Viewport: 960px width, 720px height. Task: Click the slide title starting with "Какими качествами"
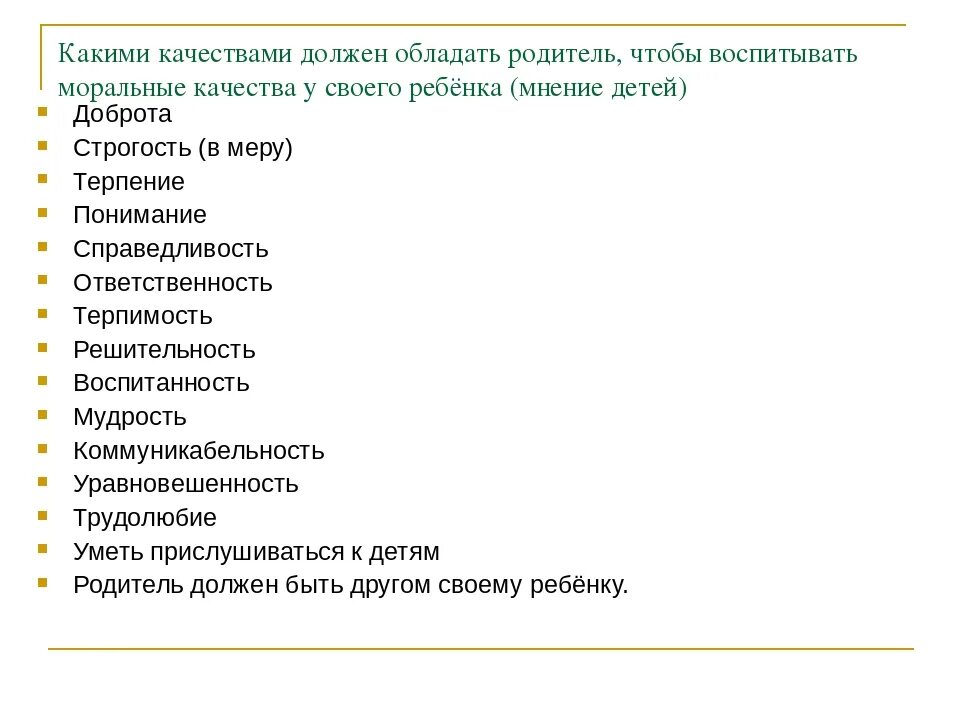pos(457,70)
